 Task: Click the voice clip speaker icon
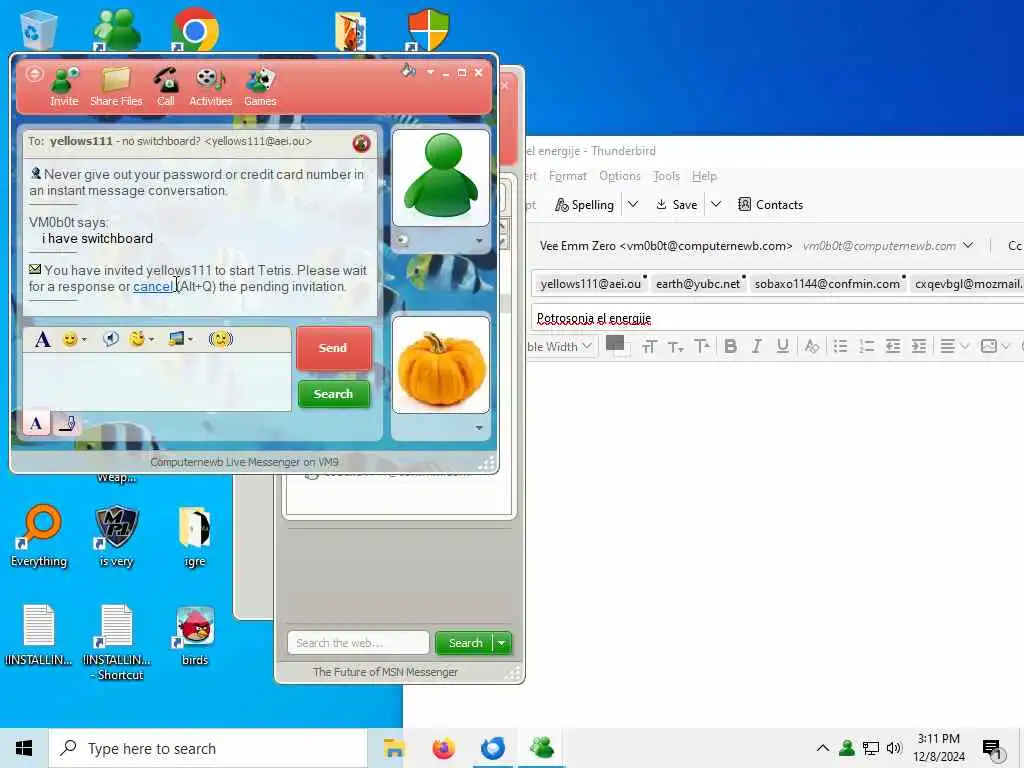click(x=110, y=338)
